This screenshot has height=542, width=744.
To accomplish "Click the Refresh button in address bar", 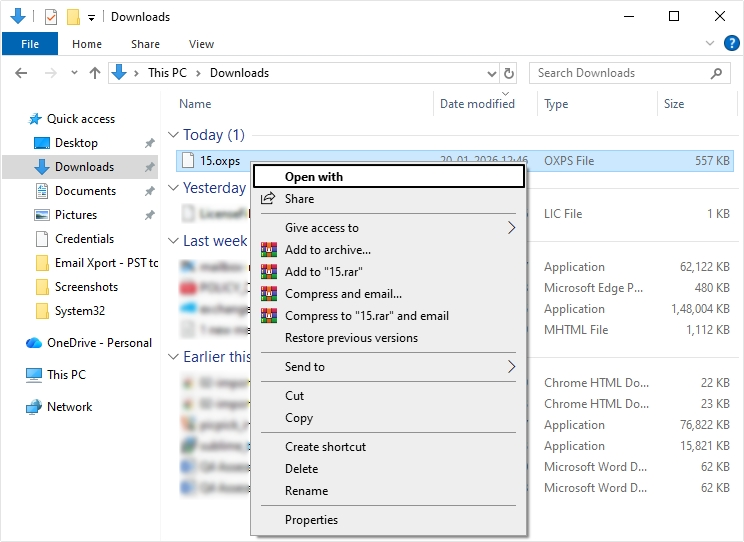I will [x=509, y=73].
